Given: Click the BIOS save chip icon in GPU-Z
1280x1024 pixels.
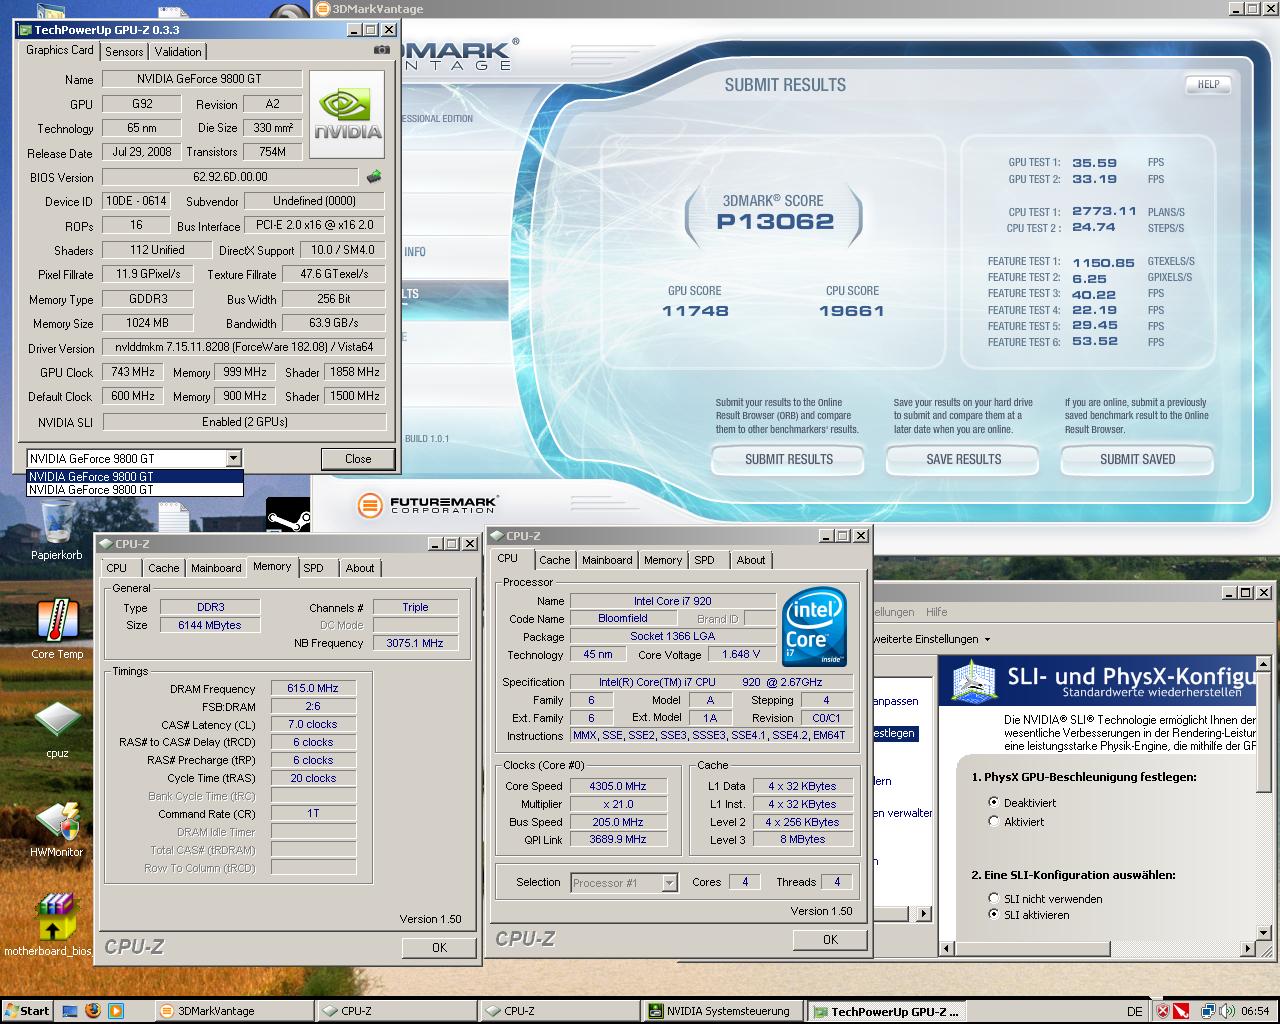Looking at the screenshot, I should click(x=374, y=177).
